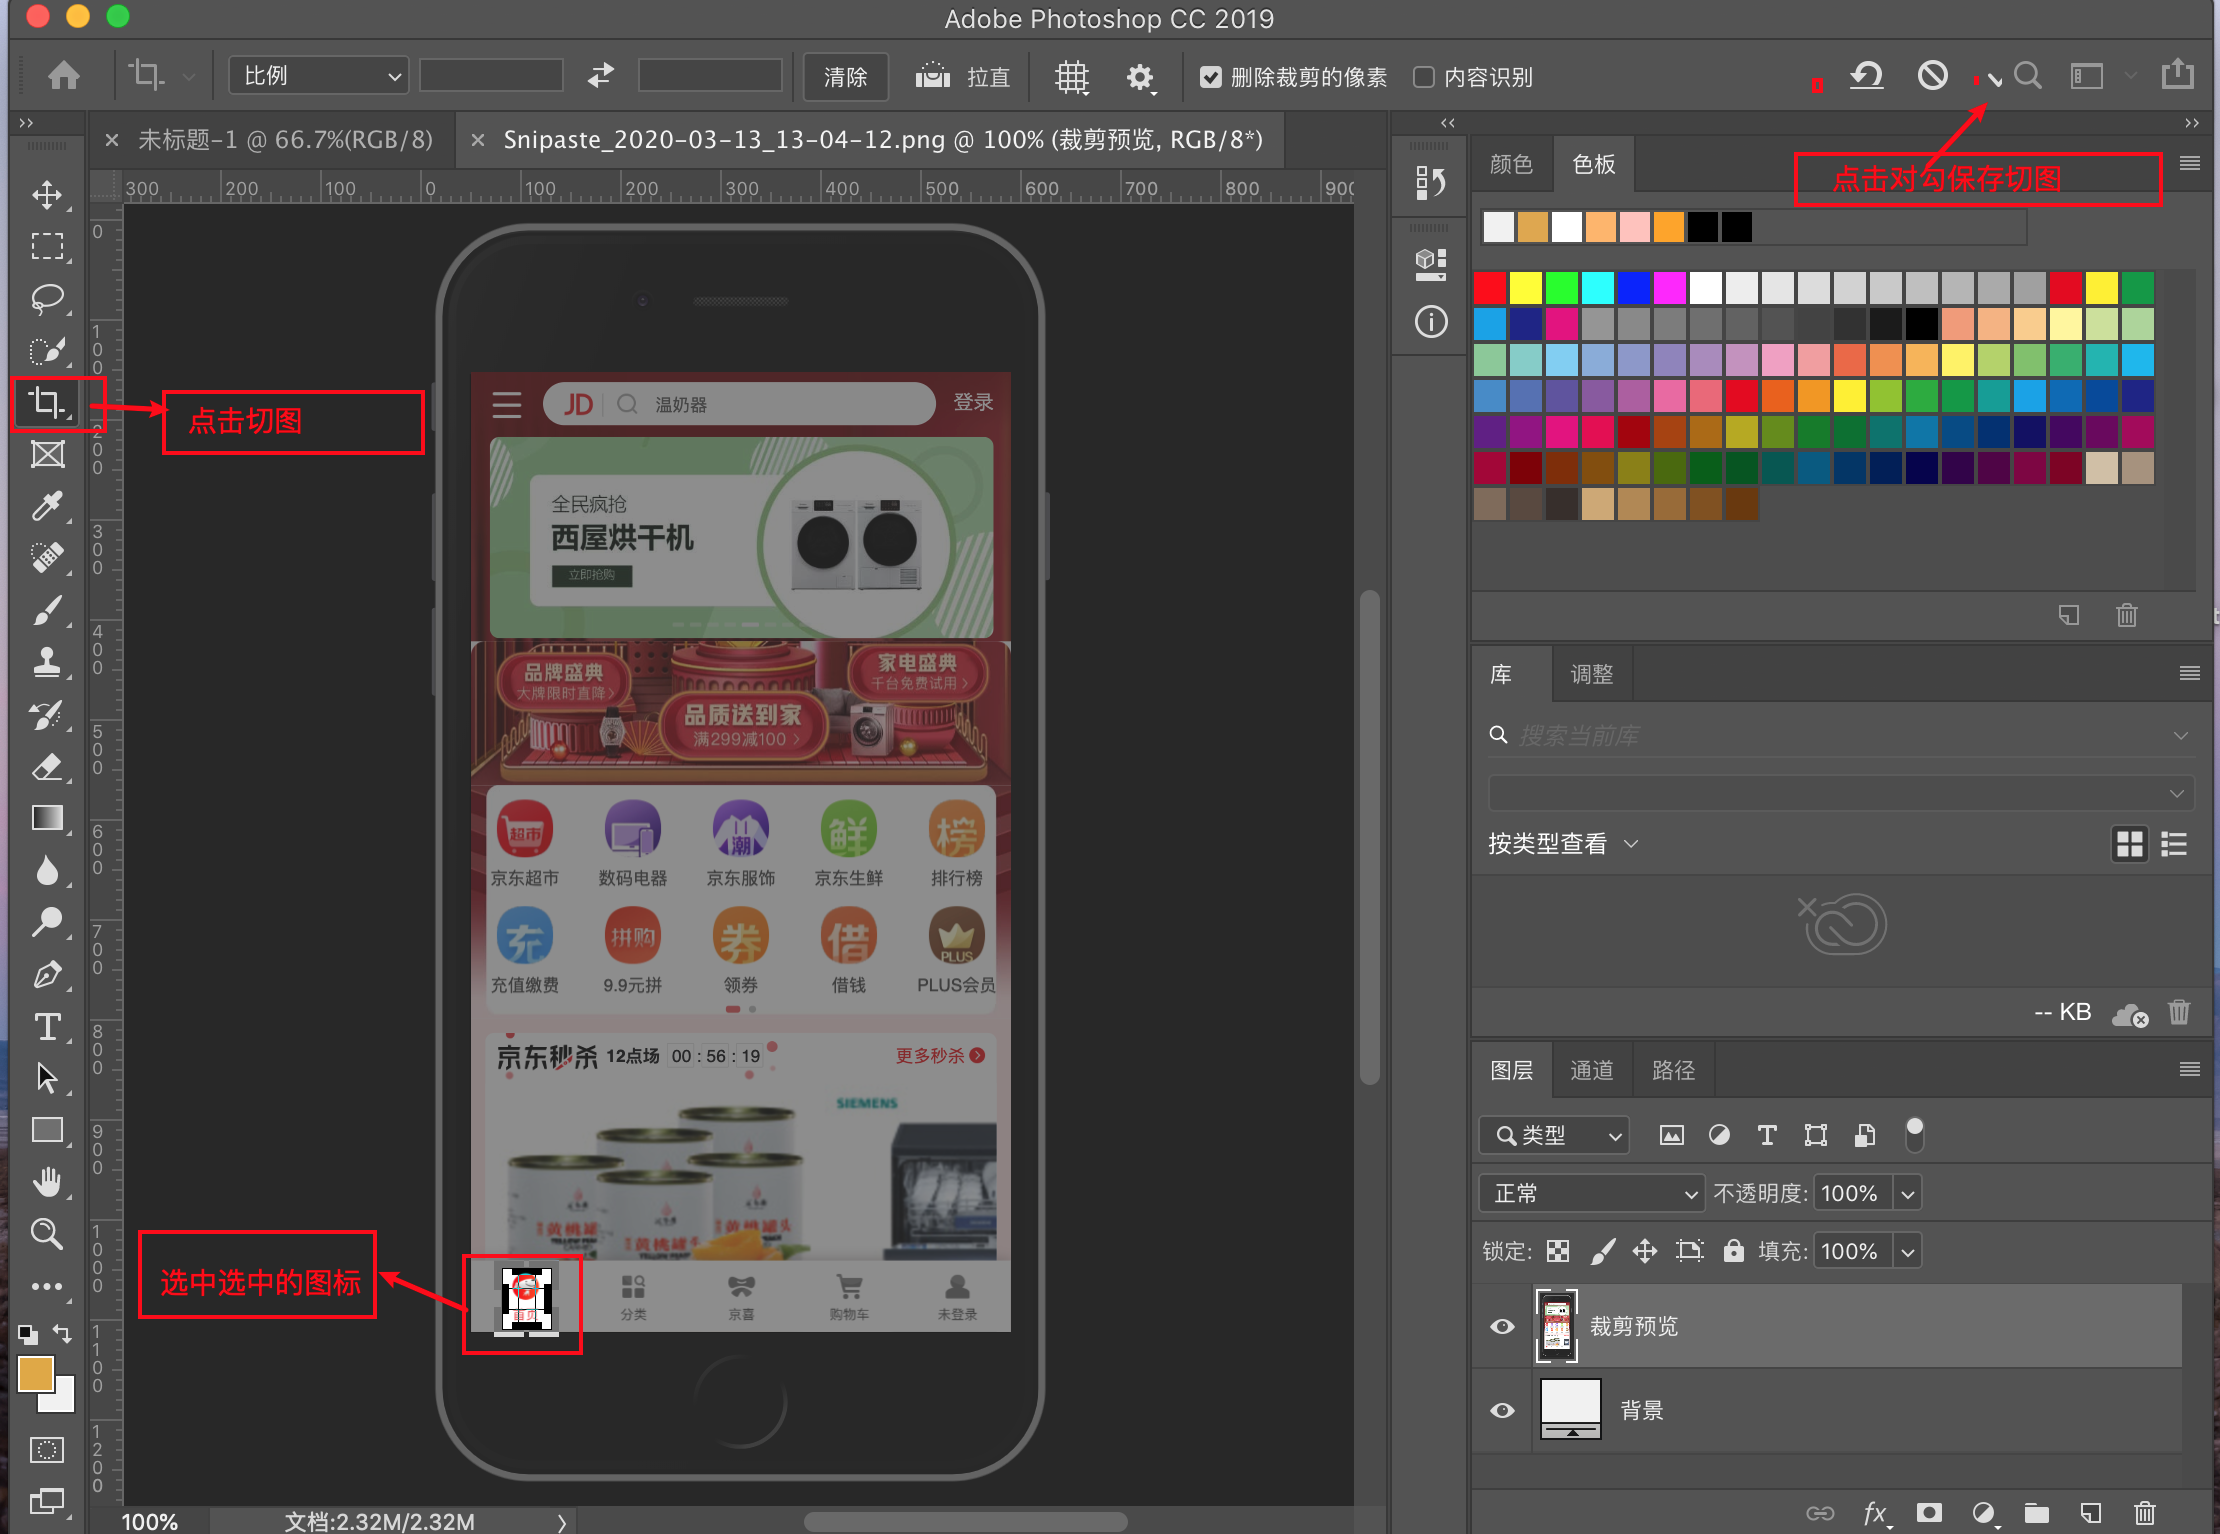
Task: Select the Eraser tool
Action: tap(47, 766)
